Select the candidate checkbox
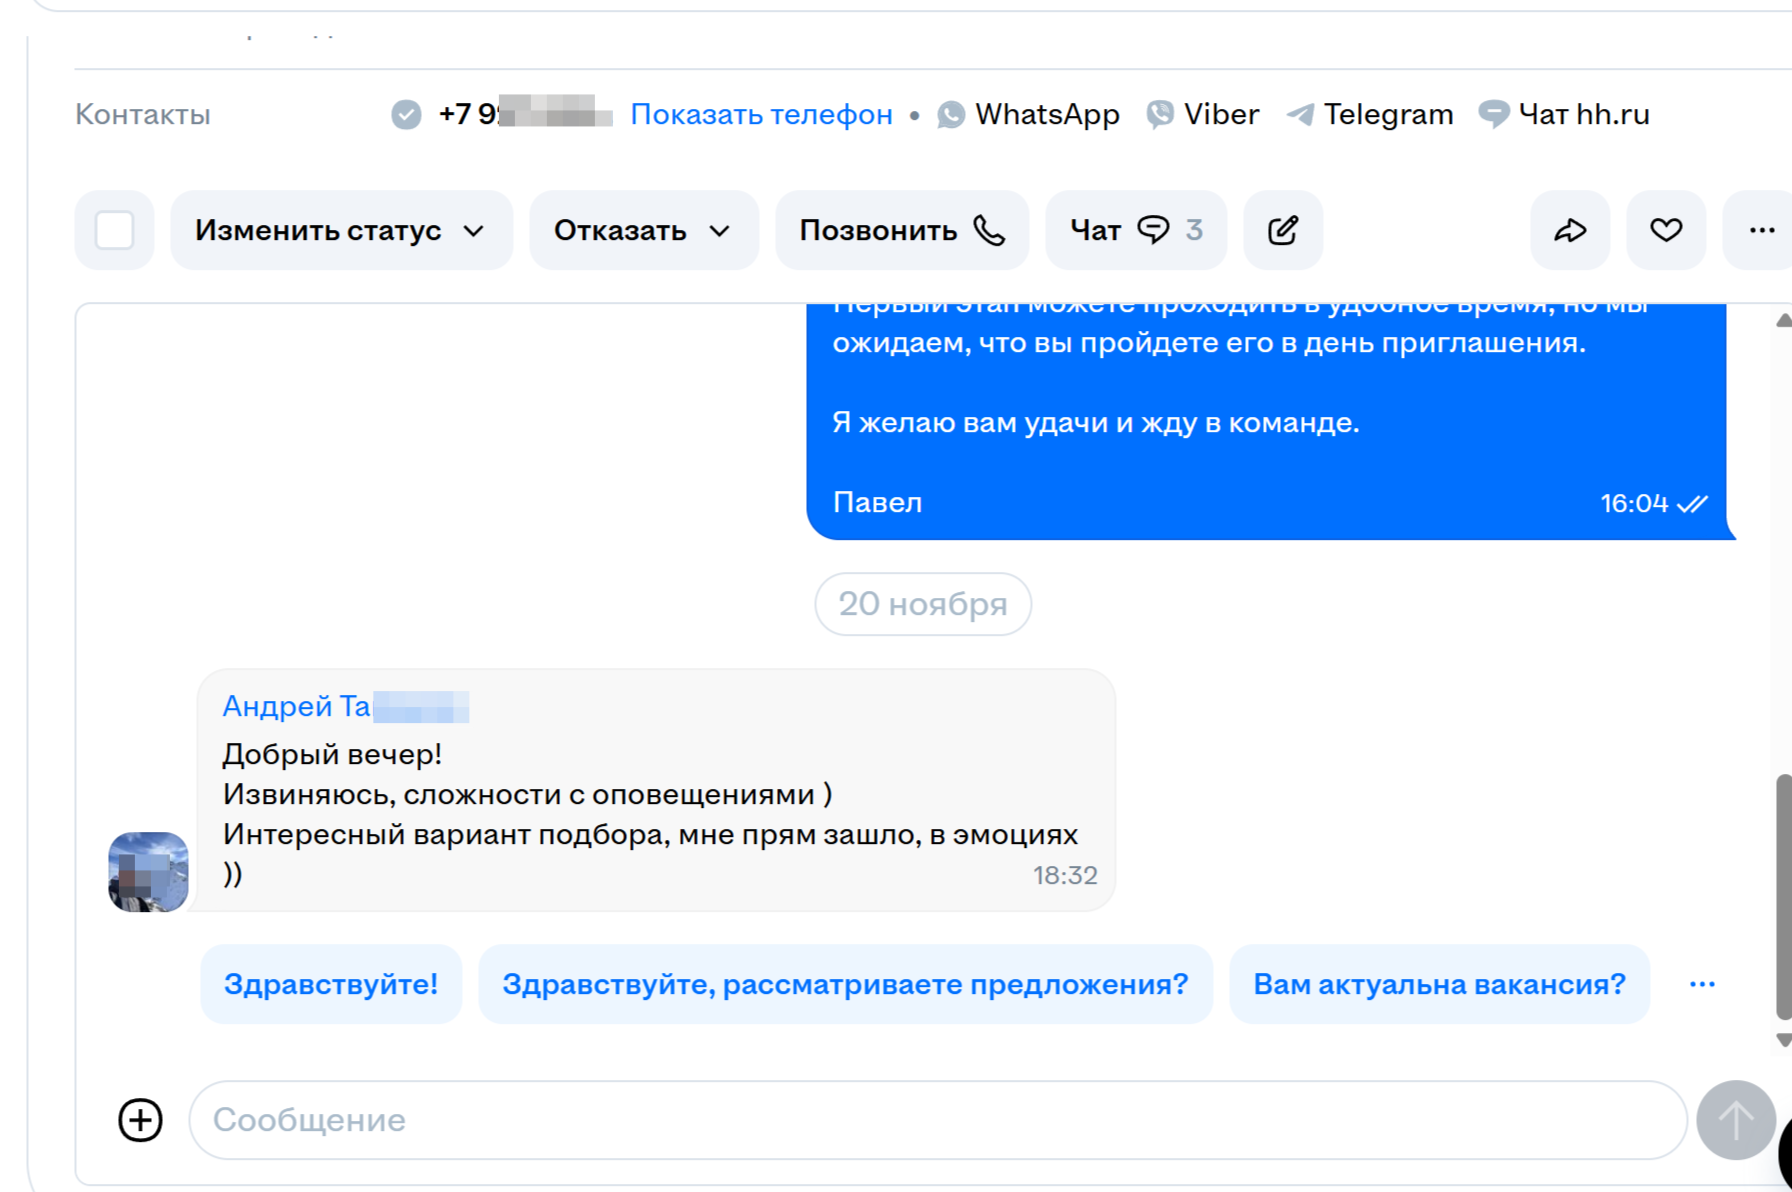 (114, 230)
